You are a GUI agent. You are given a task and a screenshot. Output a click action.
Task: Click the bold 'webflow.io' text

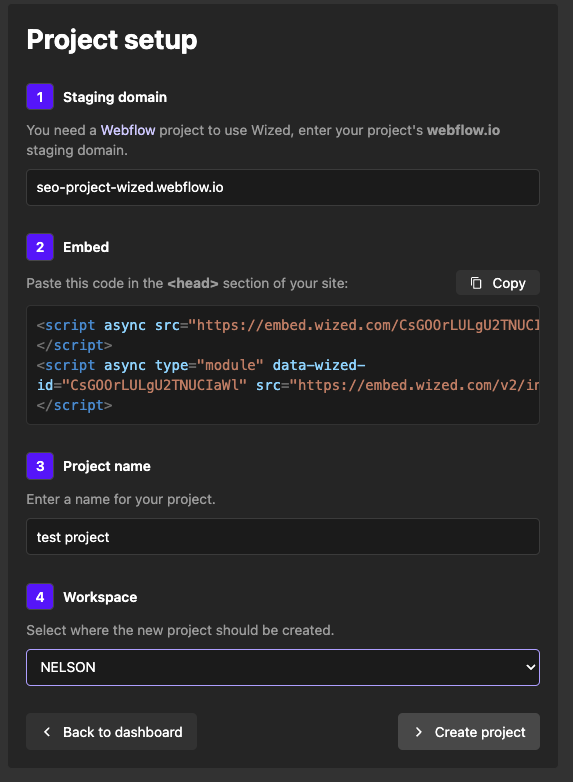[x=463, y=130]
